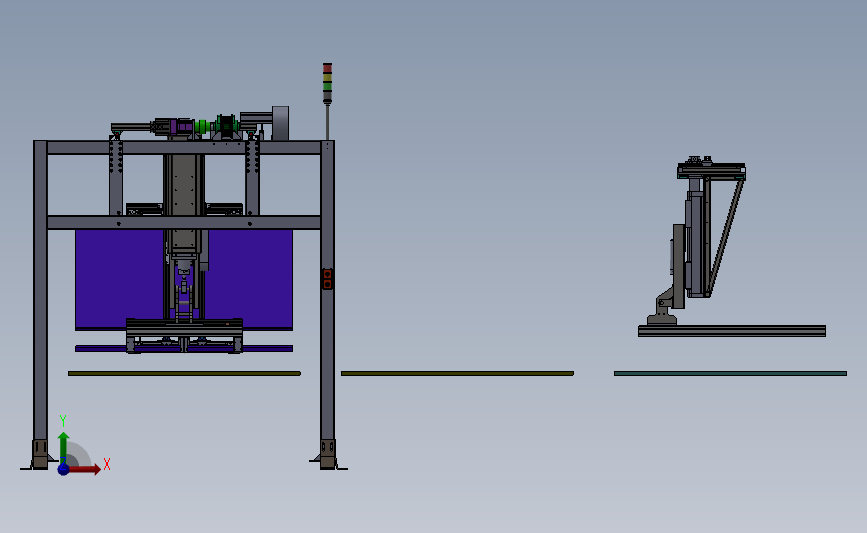This screenshot has height=533, width=867.
Task: Click the blue Z axis ball of triad
Action: point(63,469)
